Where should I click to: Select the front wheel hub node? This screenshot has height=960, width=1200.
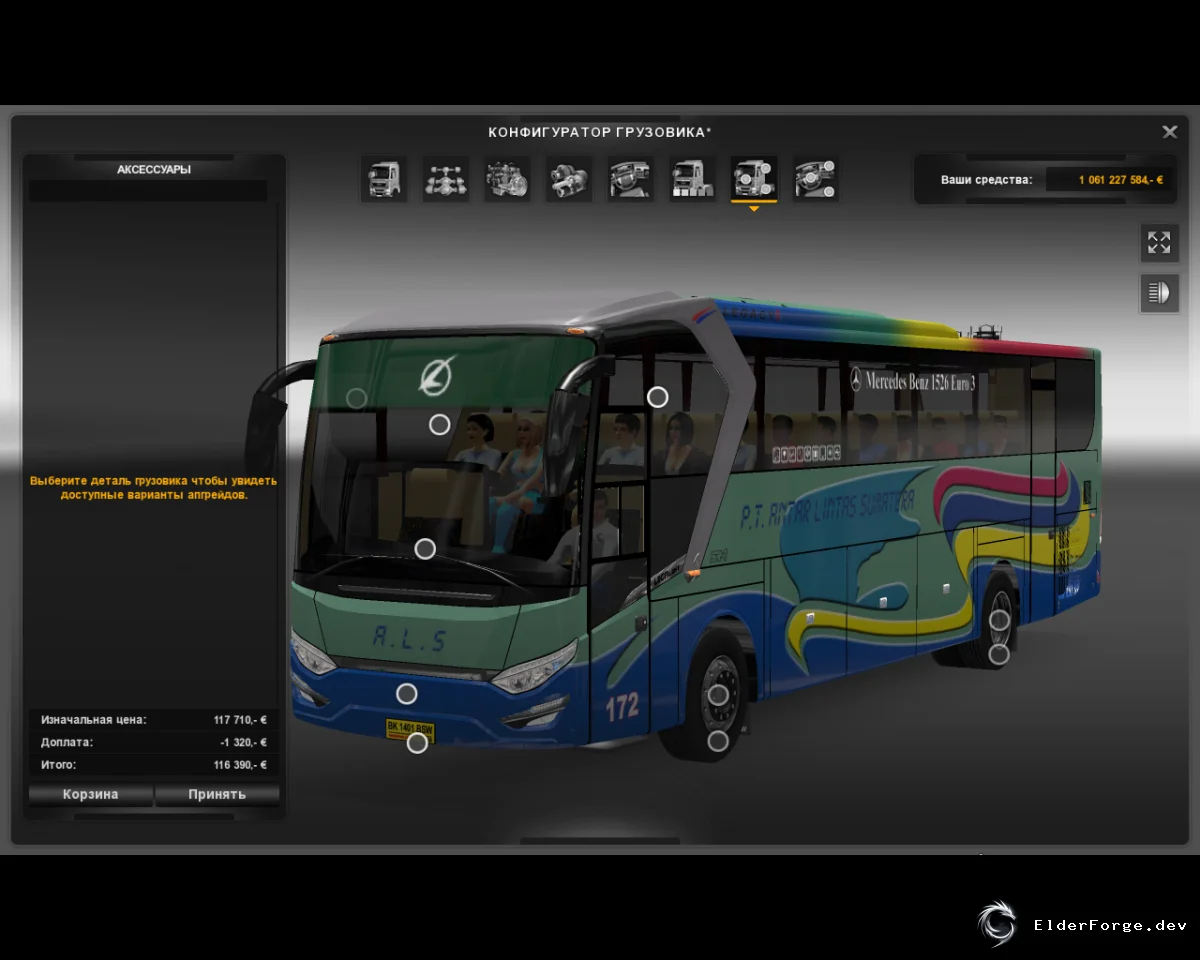718,695
